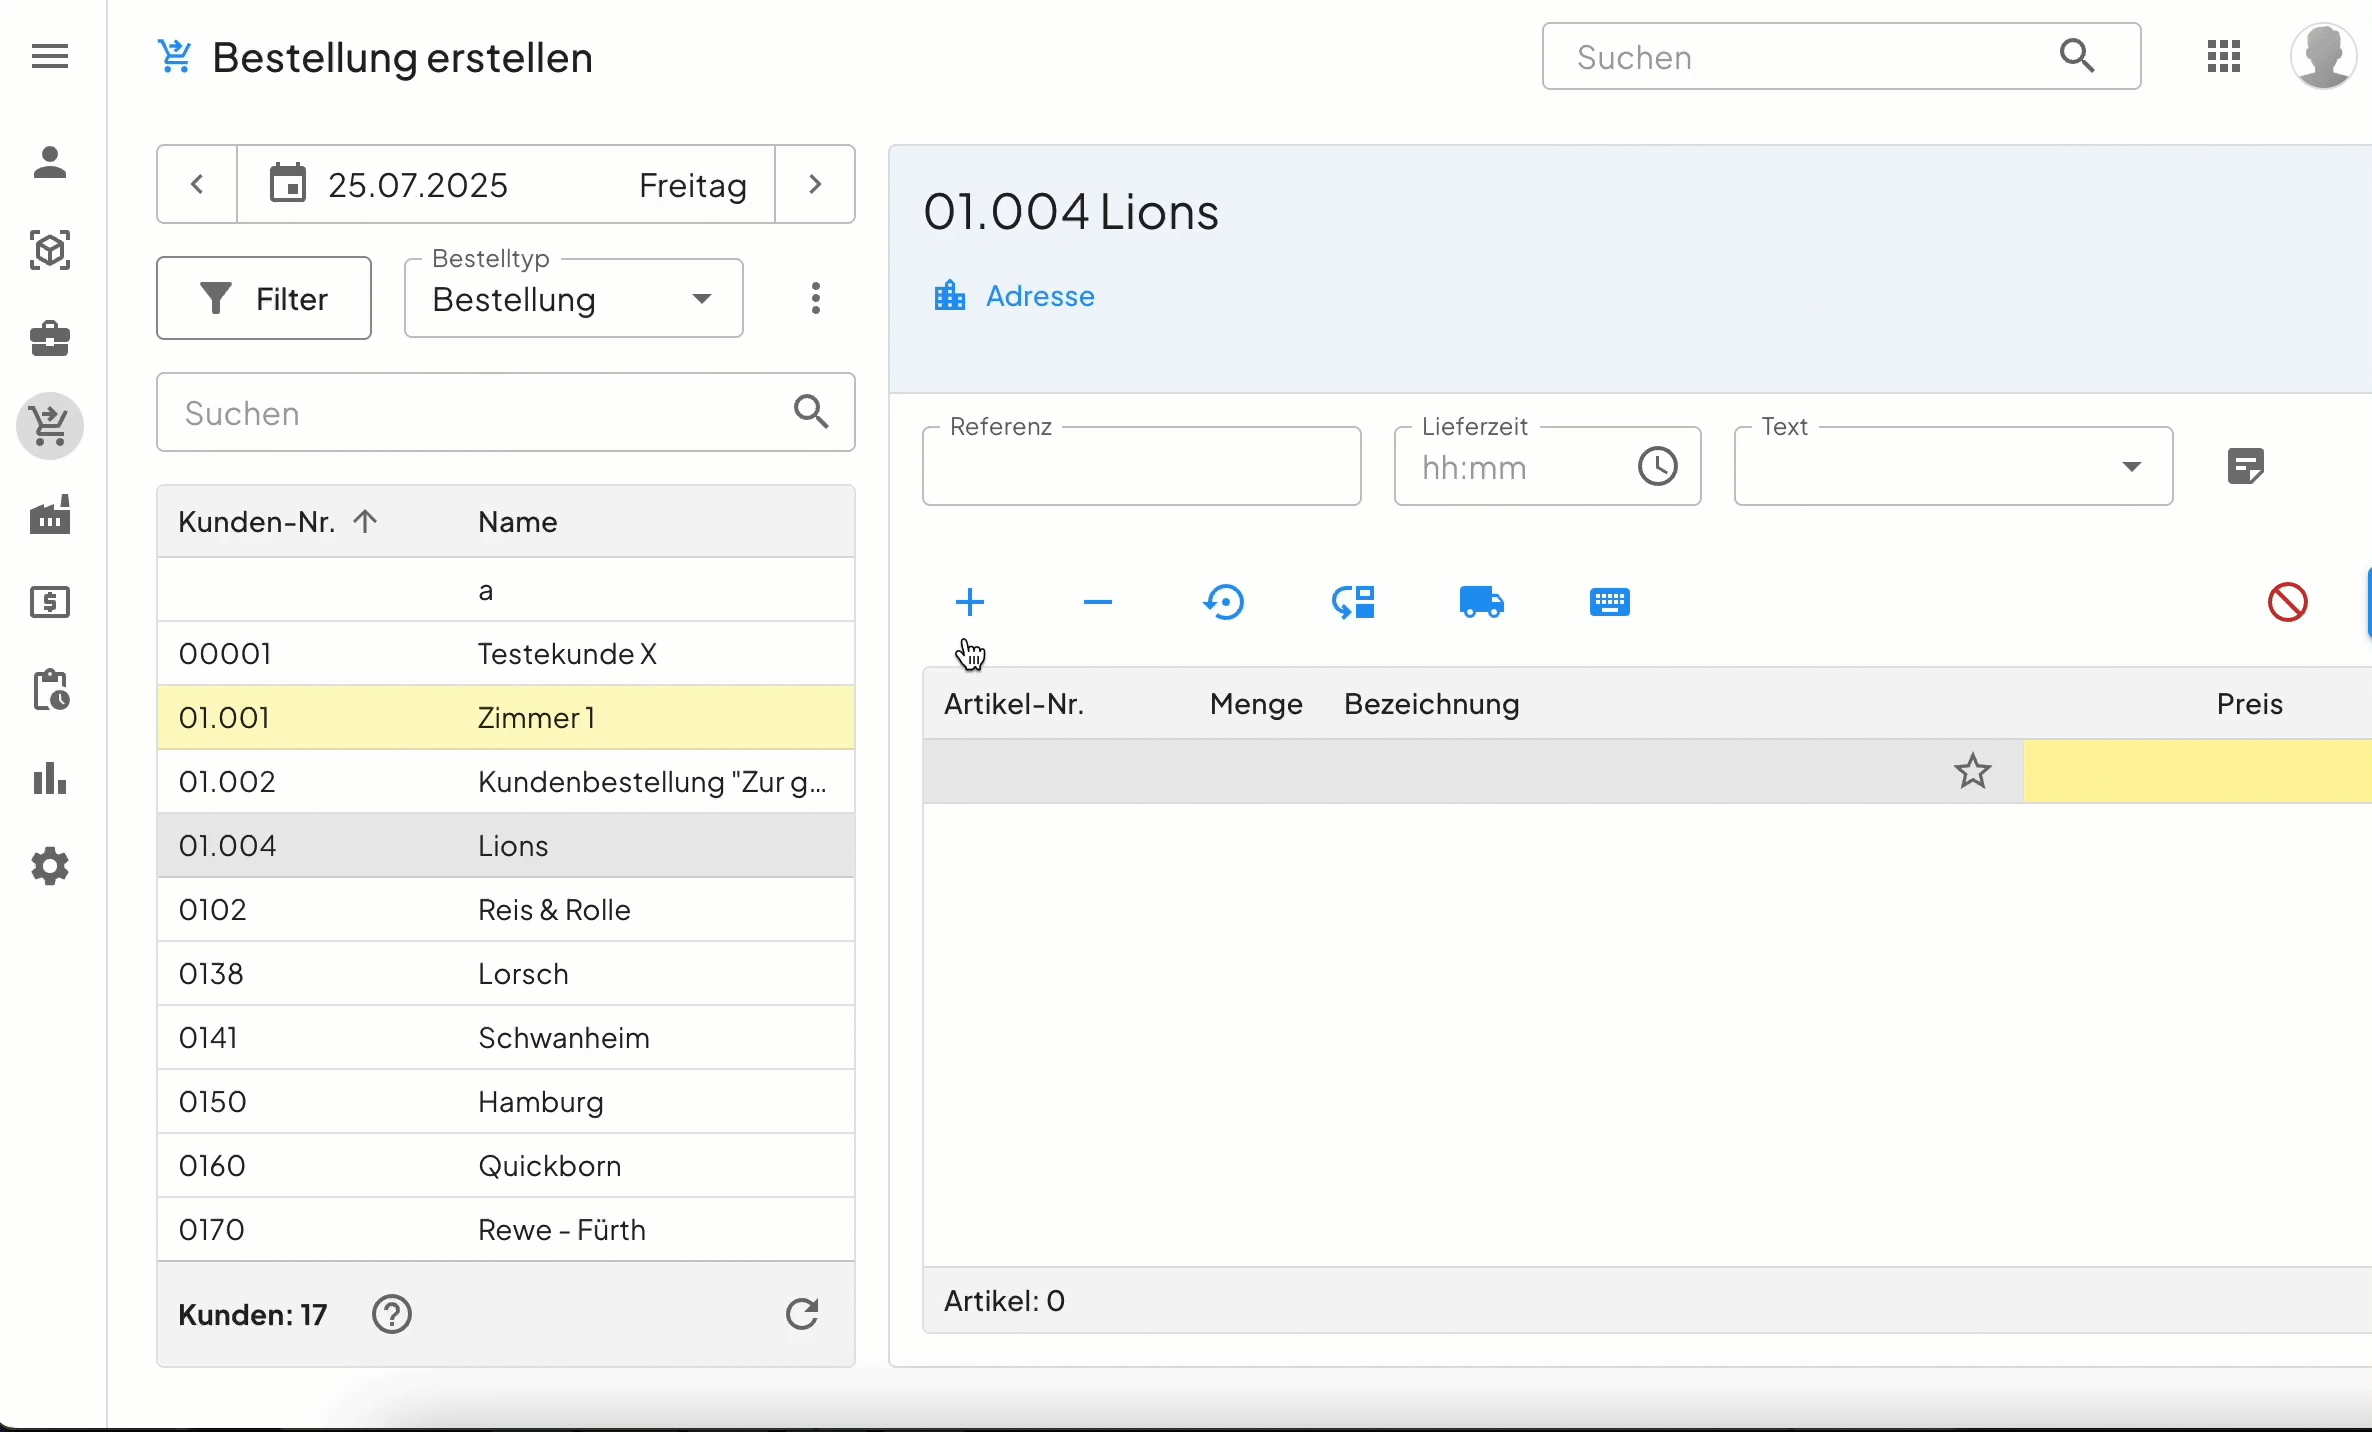Toggle Kunden-Nr. column sort arrow
Image resolution: width=2372 pixels, height=1432 pixels.
[x=365, y=521]
